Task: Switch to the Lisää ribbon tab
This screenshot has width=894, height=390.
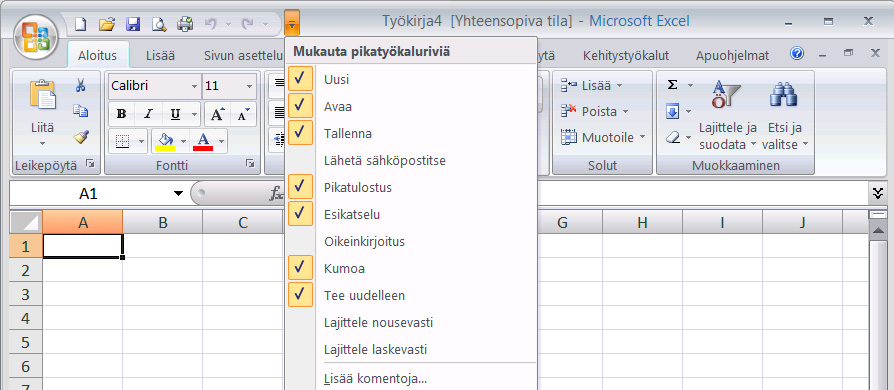Action: point(160,56)
